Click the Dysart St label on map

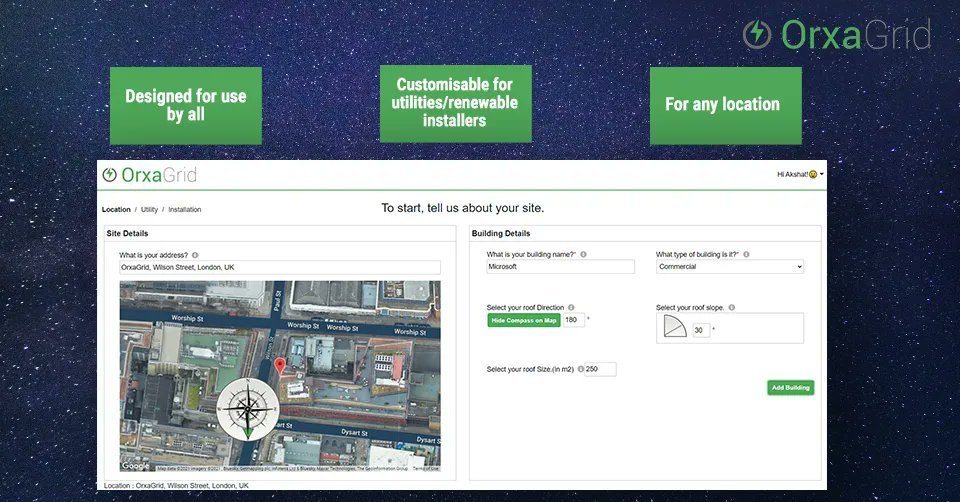click(354, 432)
